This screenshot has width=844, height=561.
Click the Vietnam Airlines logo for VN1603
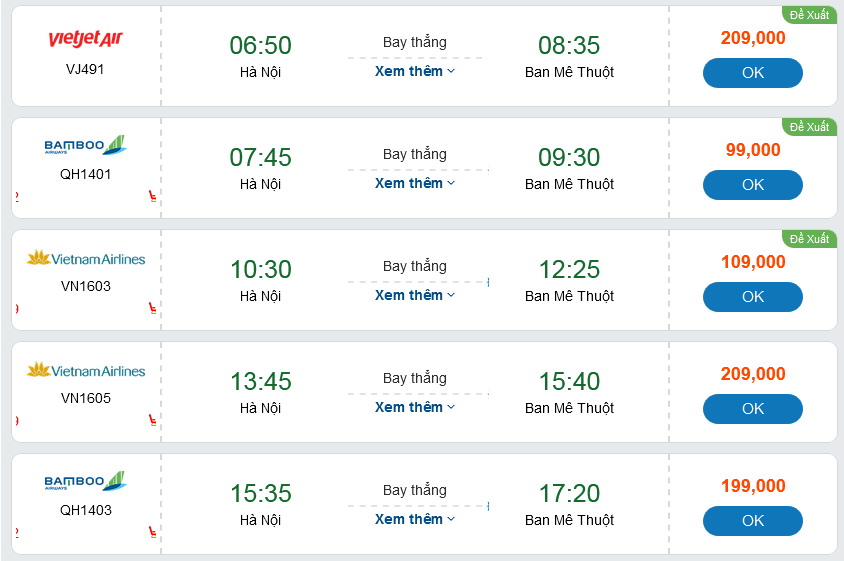[x=85, y=258]
